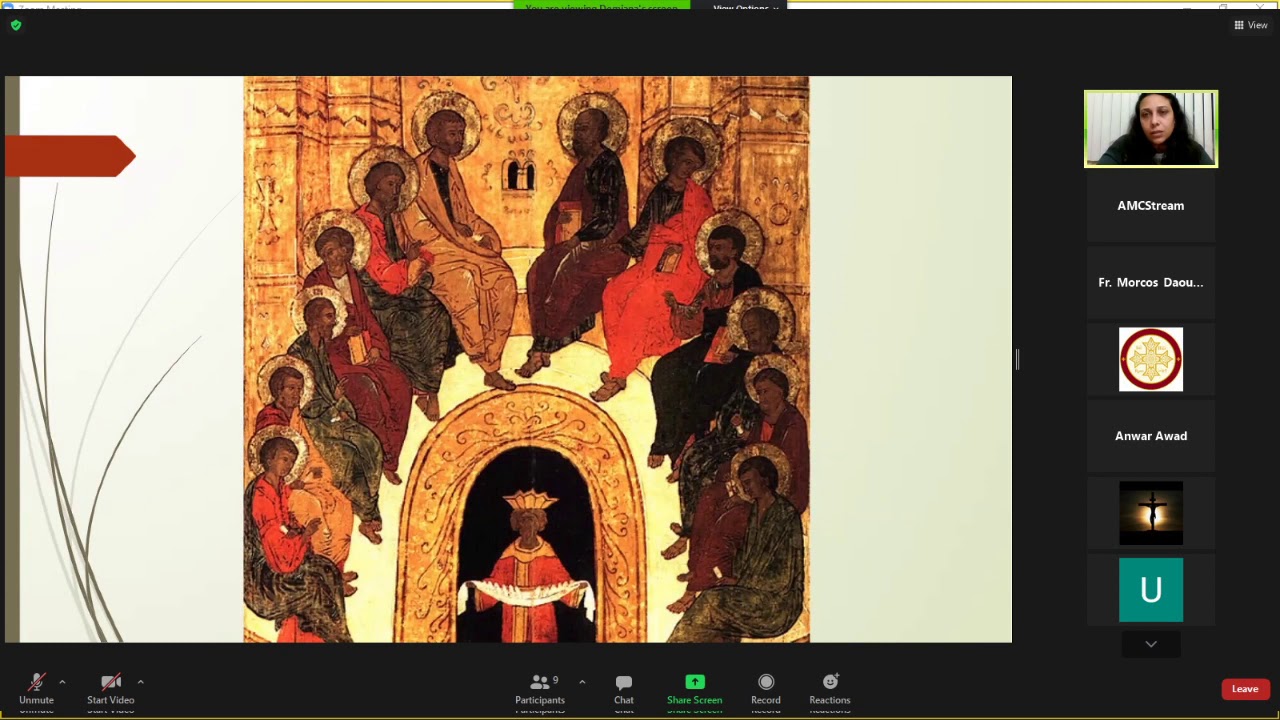The width and height of the screenshot is (1280, 720).
Task: Start the video camera
Action: 110,689
